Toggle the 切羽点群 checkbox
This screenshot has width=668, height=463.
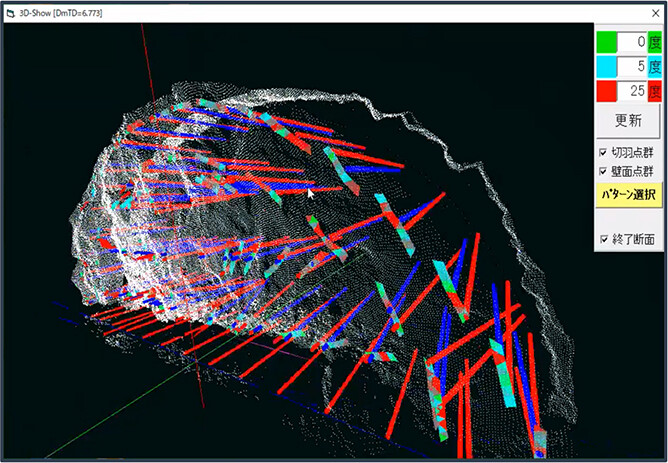pos(602,153)
